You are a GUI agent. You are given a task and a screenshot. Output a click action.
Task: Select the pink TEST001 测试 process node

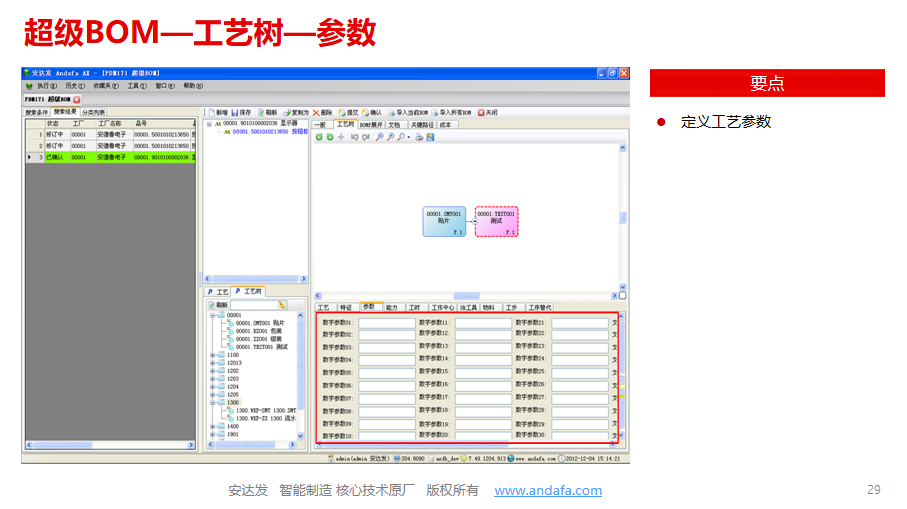click(496, 221)
